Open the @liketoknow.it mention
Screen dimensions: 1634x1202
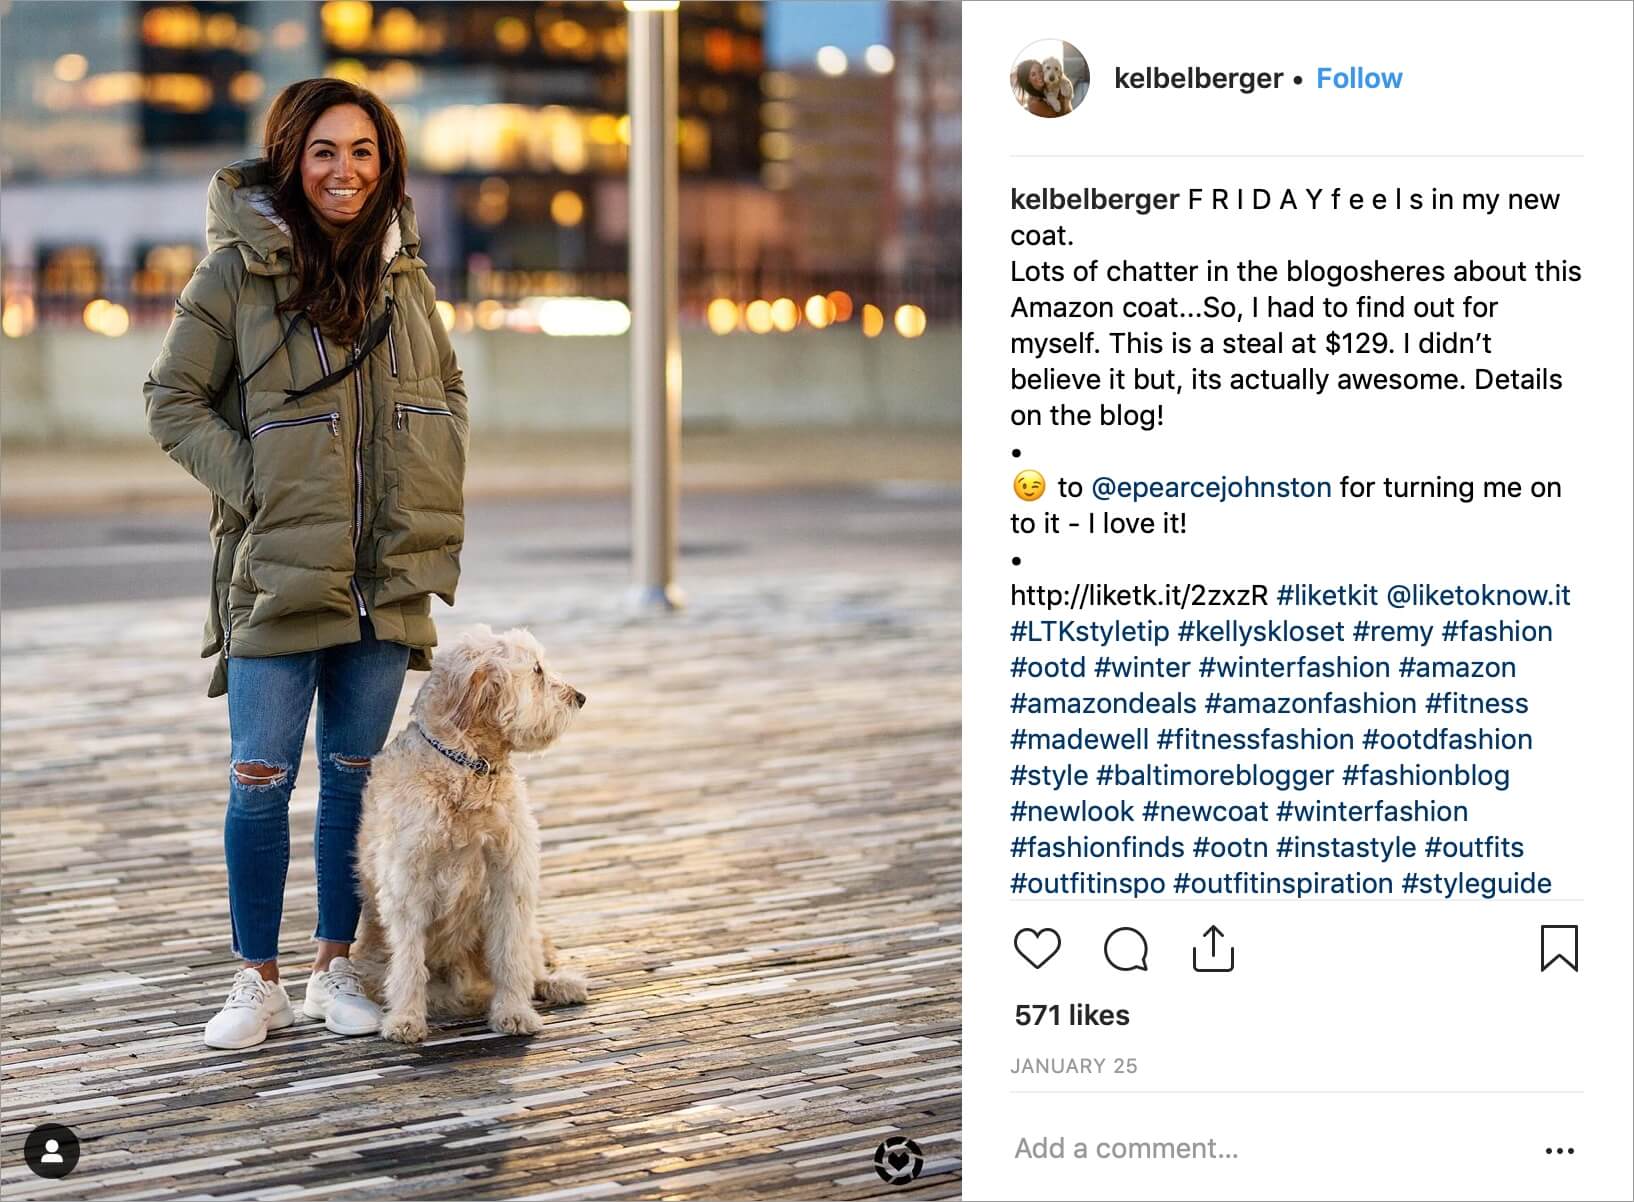[1478, 596]
